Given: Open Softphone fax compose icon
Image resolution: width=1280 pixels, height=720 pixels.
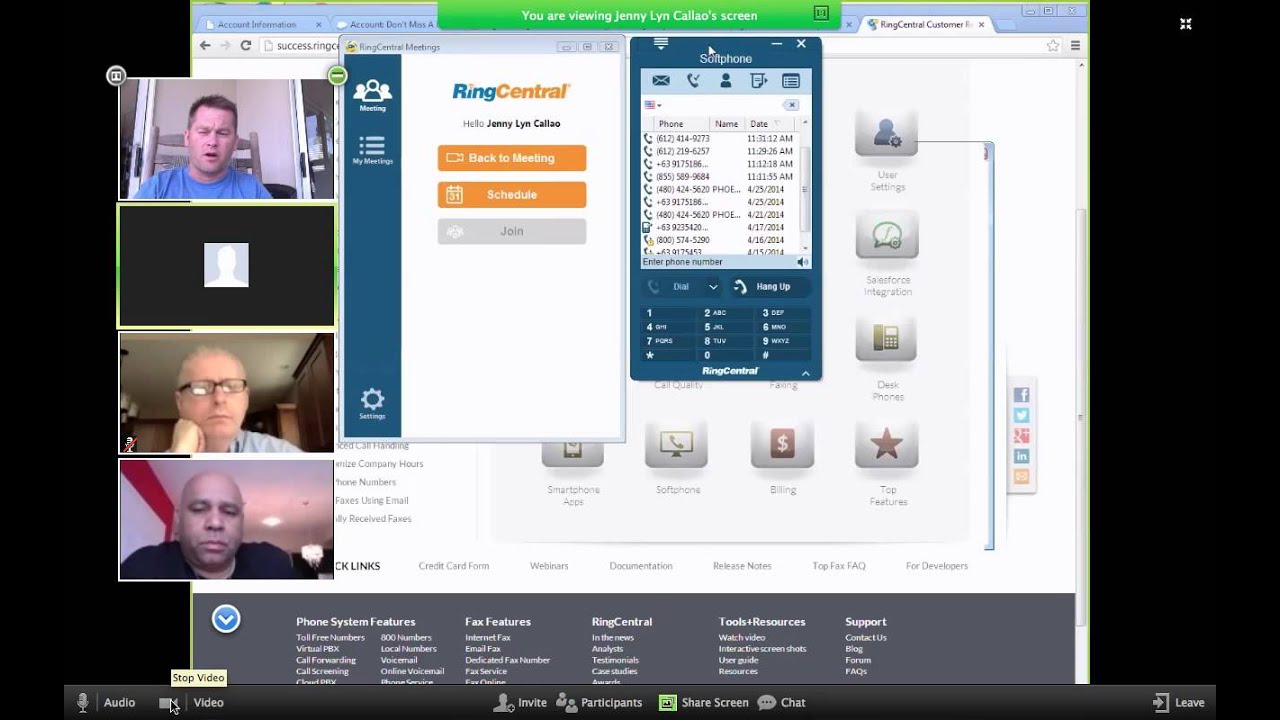Looking at the screenshot, I should pos(758,81).
